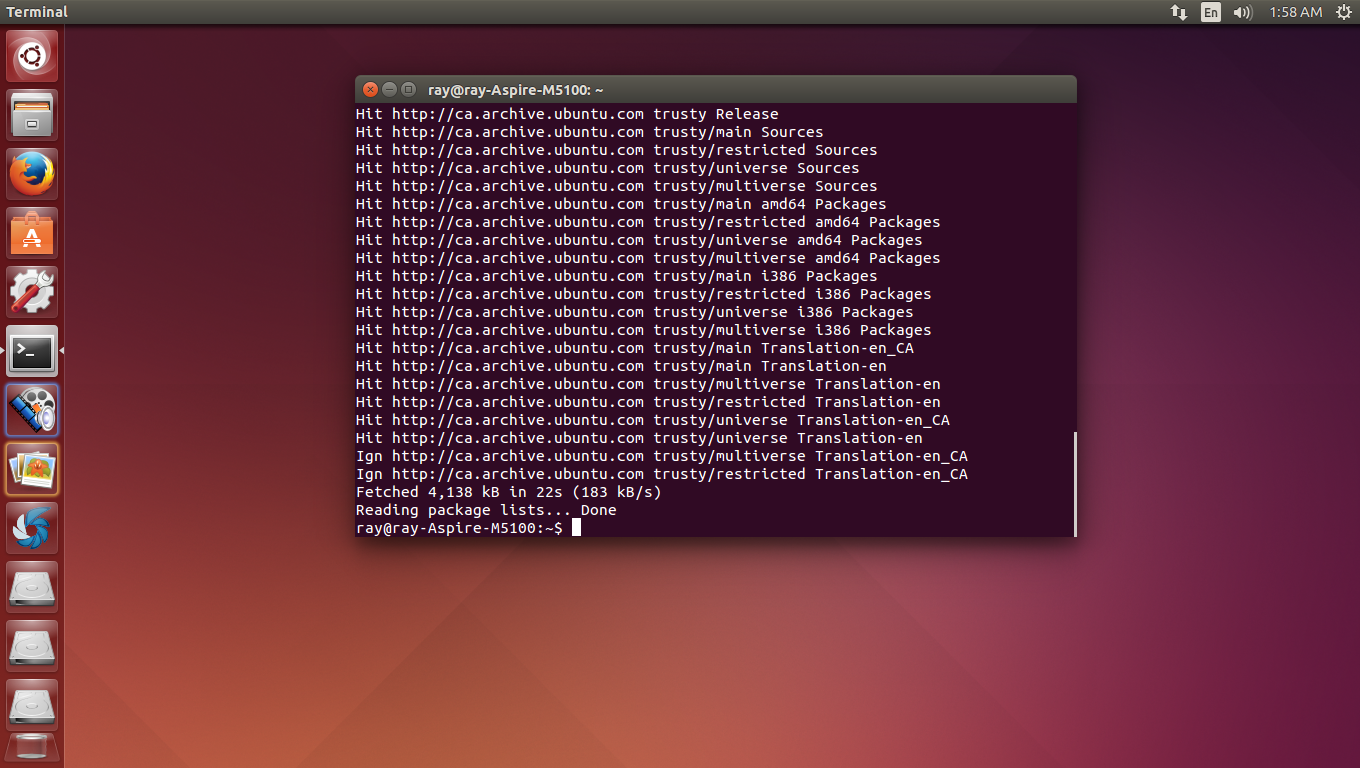The width and height of the screenshot is (1360, 768).
Task: Open the network connections indicator
Action: click(1179, 12)
